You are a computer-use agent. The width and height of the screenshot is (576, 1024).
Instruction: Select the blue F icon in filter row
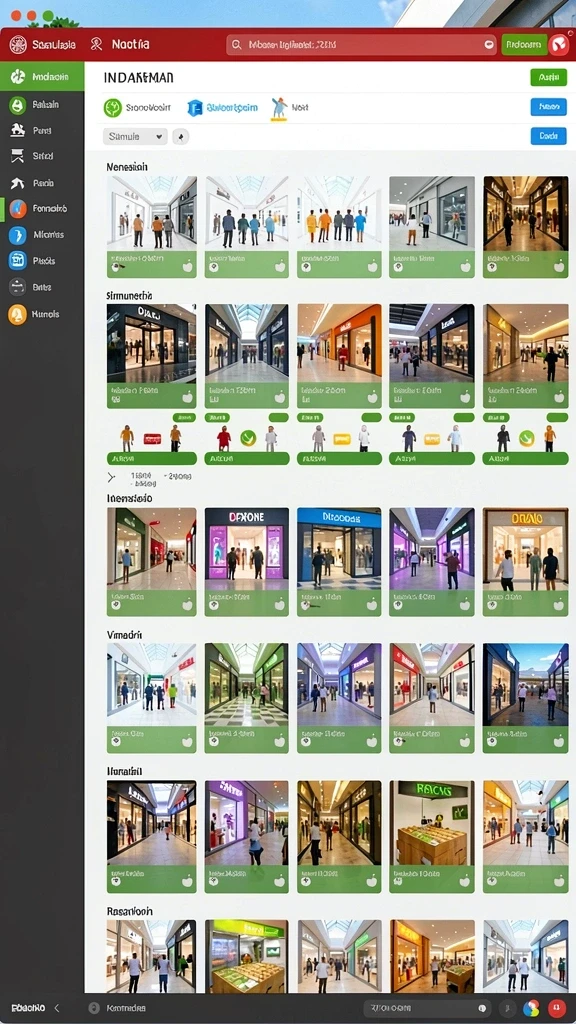point(195,108)
